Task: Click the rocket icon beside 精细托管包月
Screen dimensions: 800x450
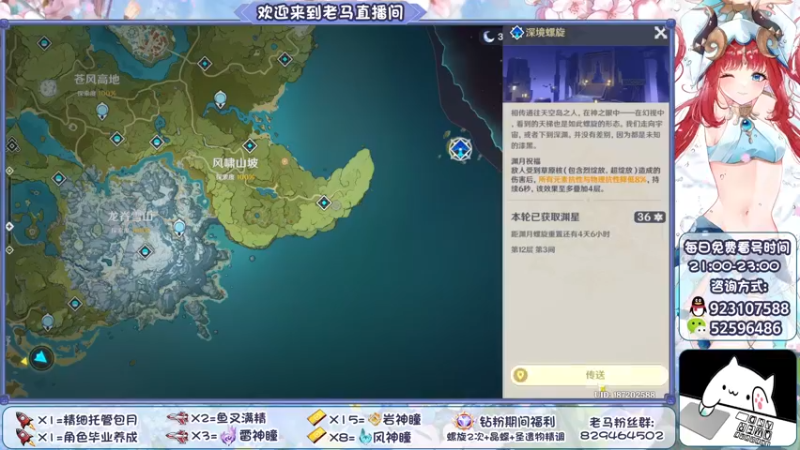Action: tap(24, 420)
